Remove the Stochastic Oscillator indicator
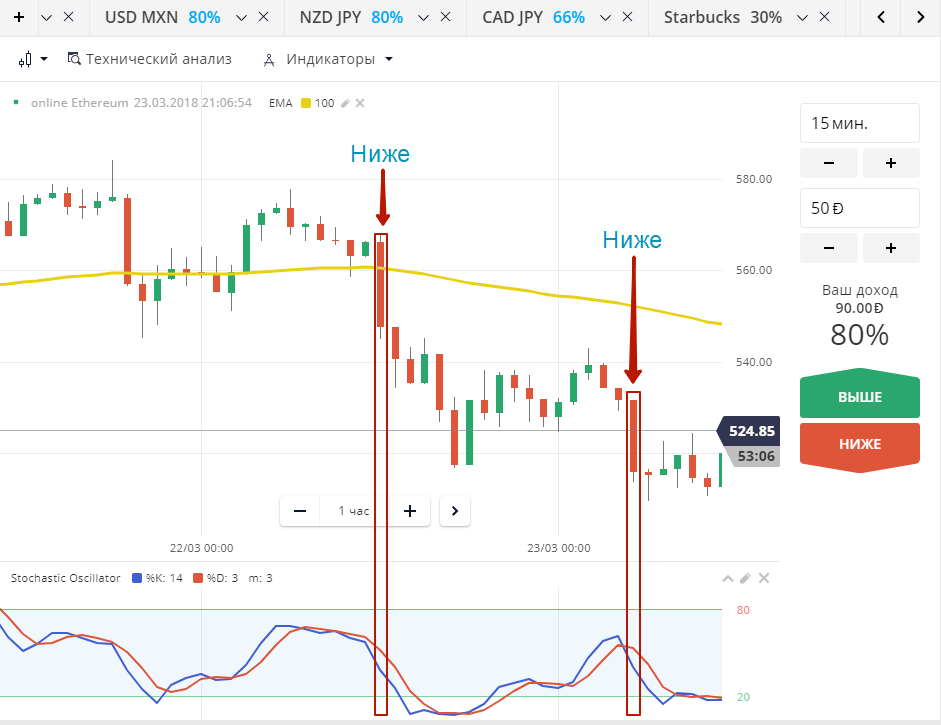Viewport: 941px width, 725px height. click(x=763, y=578)
